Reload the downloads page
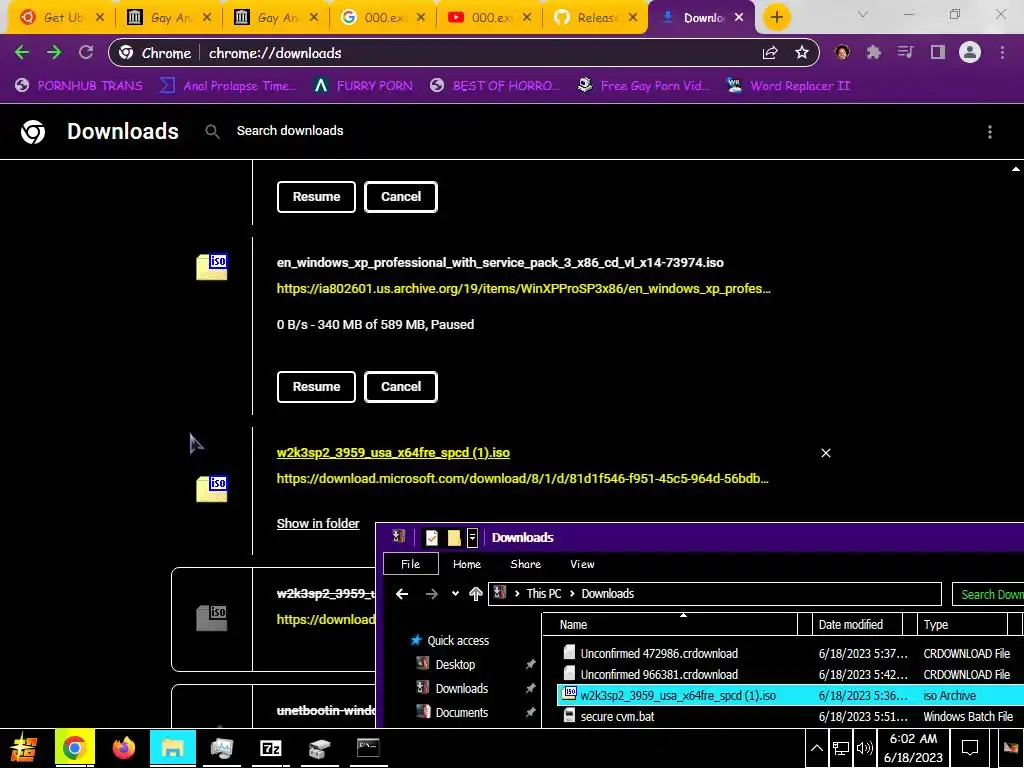Viewport: 1024px width, 768px height. pos(86,53)
